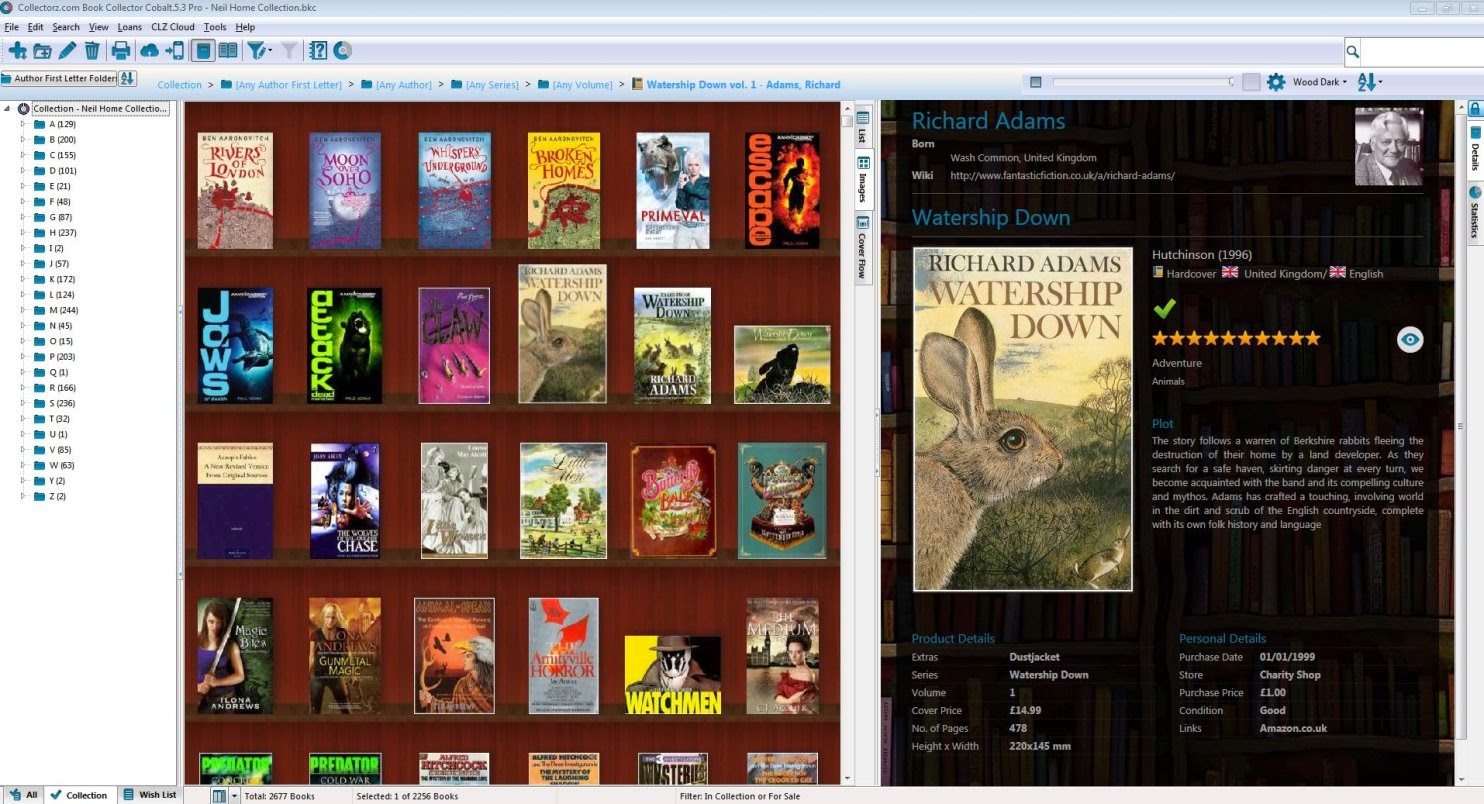Click the ten-star rating row
1484x804 pixels.
(x=1236, y=338)
